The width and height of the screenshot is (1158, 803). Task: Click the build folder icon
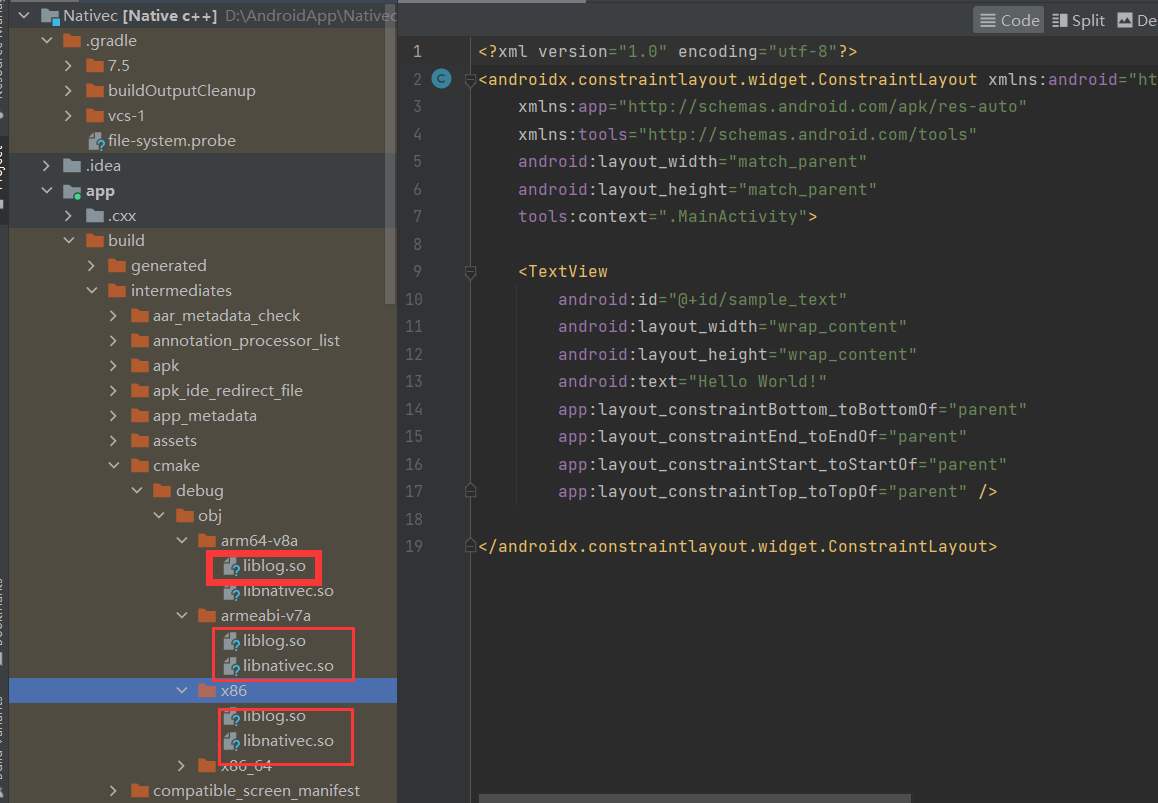(95, 241)
